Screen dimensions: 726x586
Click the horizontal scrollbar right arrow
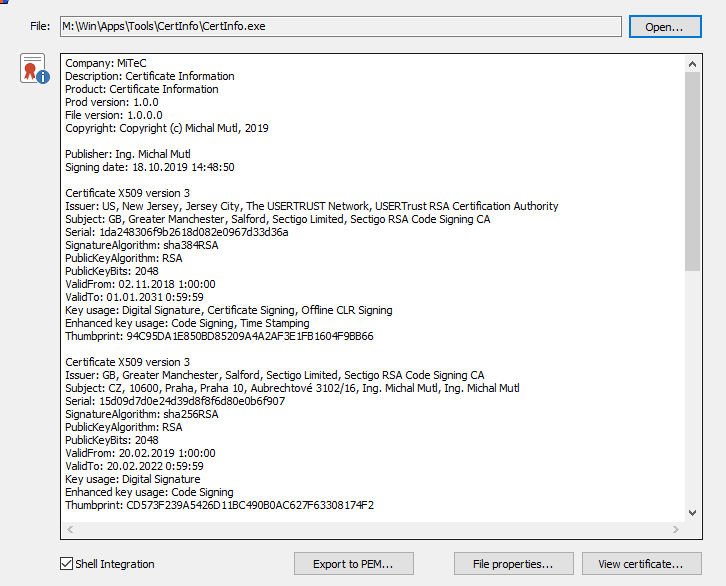click(676, 529)
